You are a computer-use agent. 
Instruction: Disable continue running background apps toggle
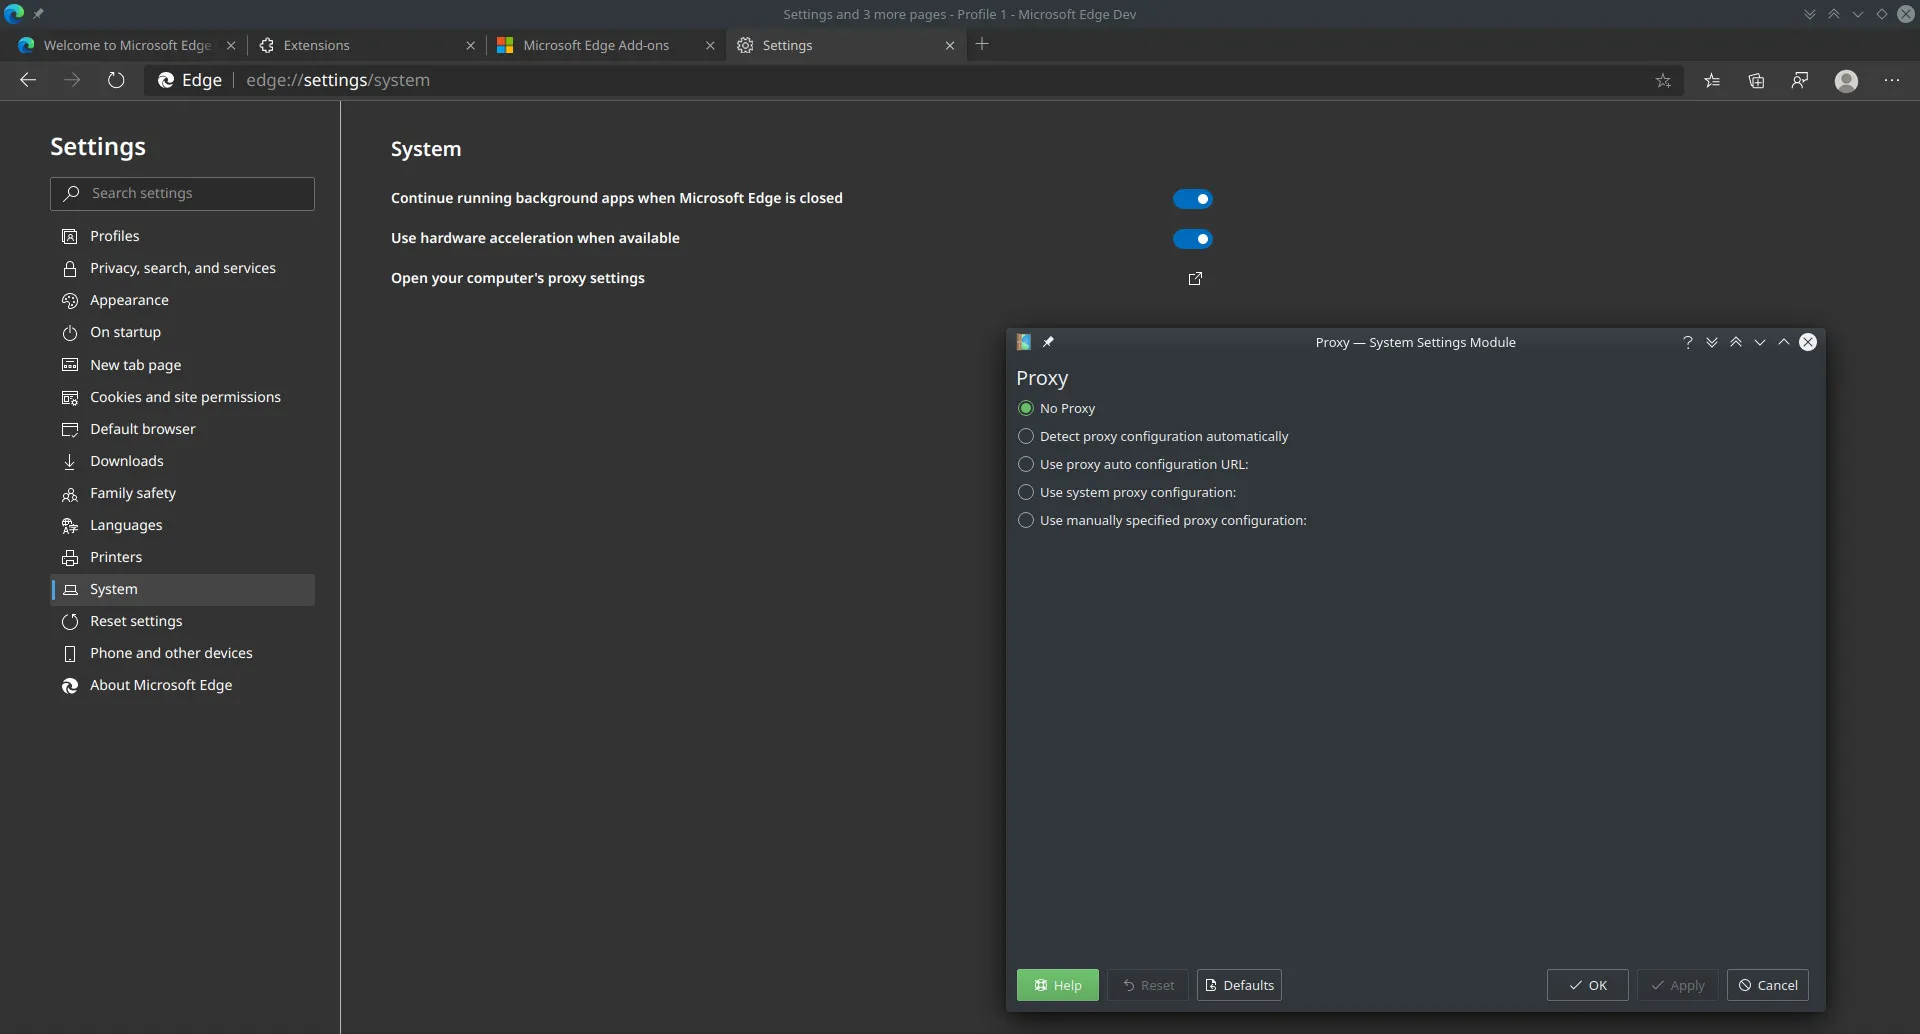(x=1194, y=198)
